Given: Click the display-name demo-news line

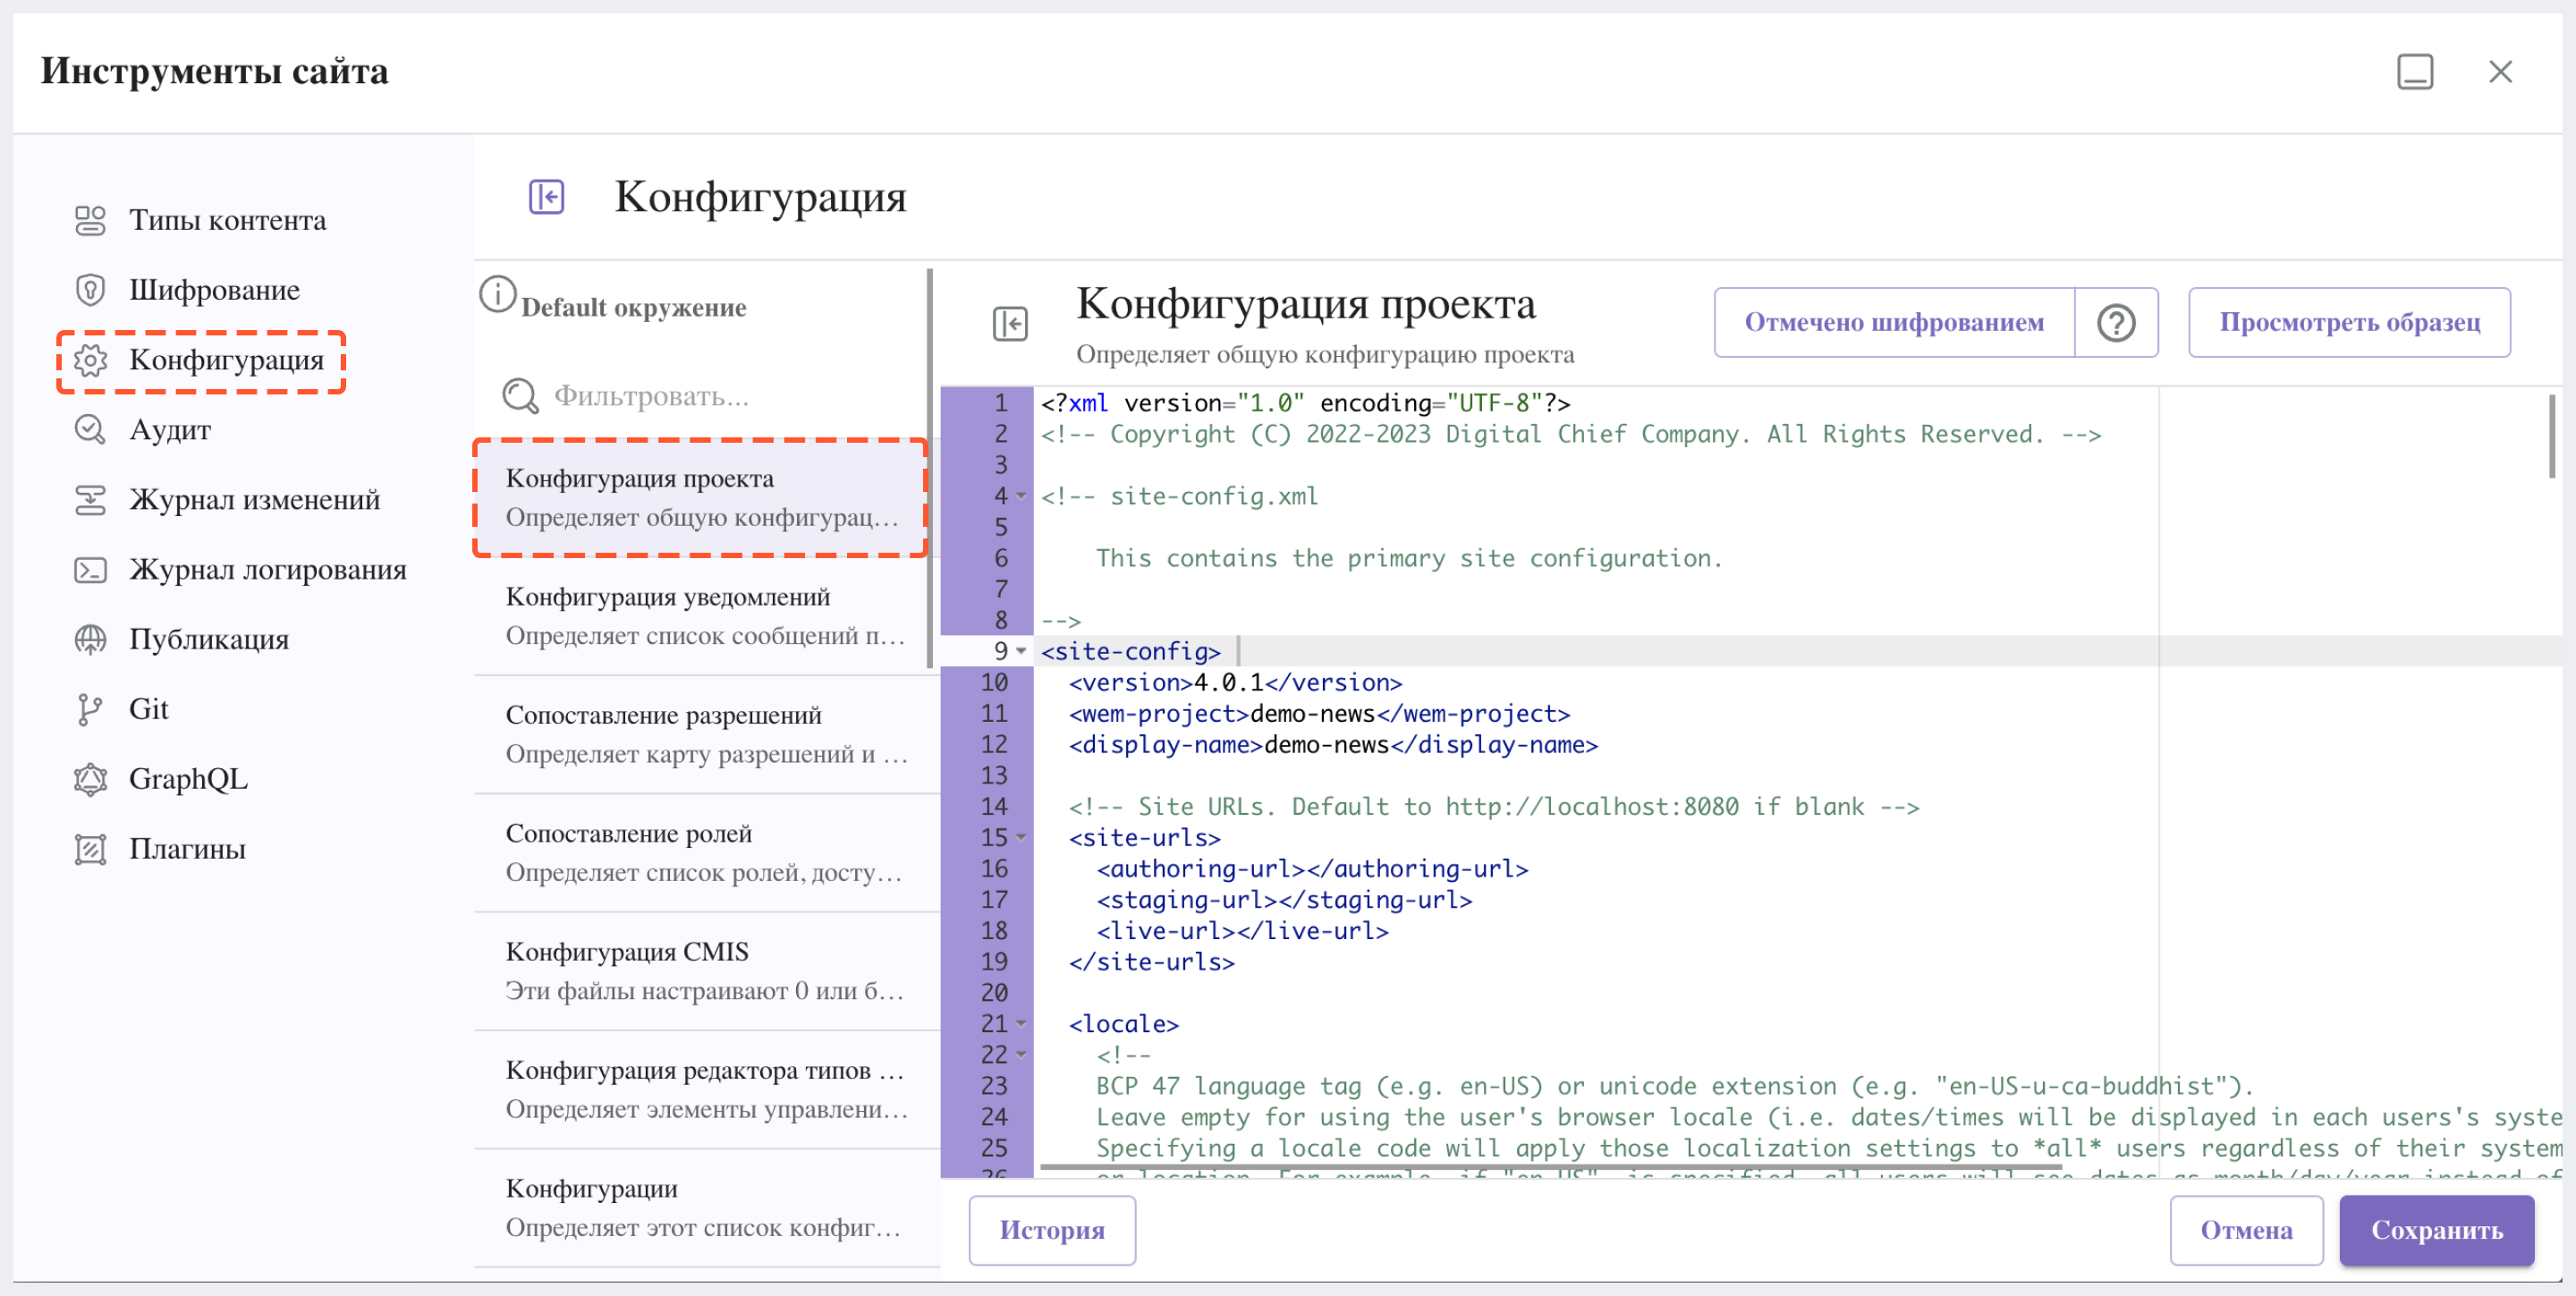Looking at the screenshot, I should coord(1333,745).
